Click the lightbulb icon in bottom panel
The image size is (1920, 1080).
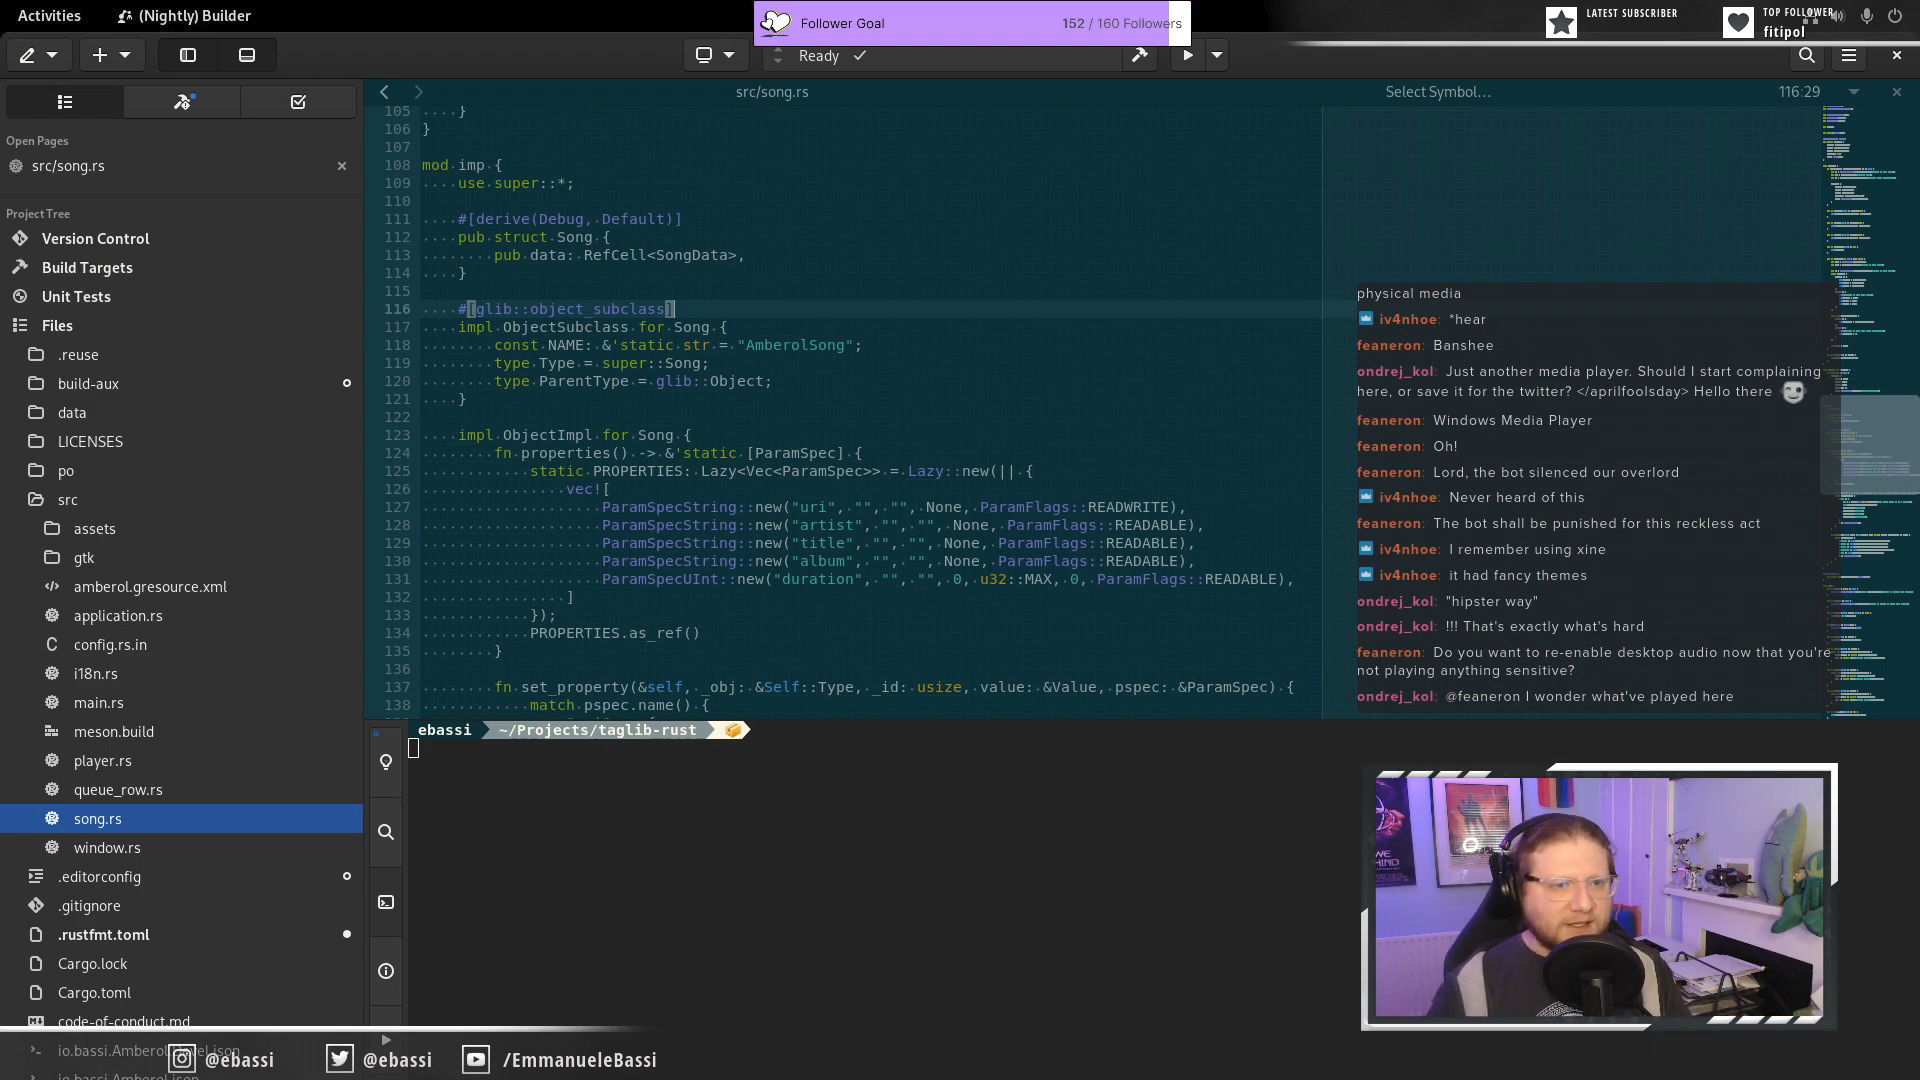click(x=386, y=763)
